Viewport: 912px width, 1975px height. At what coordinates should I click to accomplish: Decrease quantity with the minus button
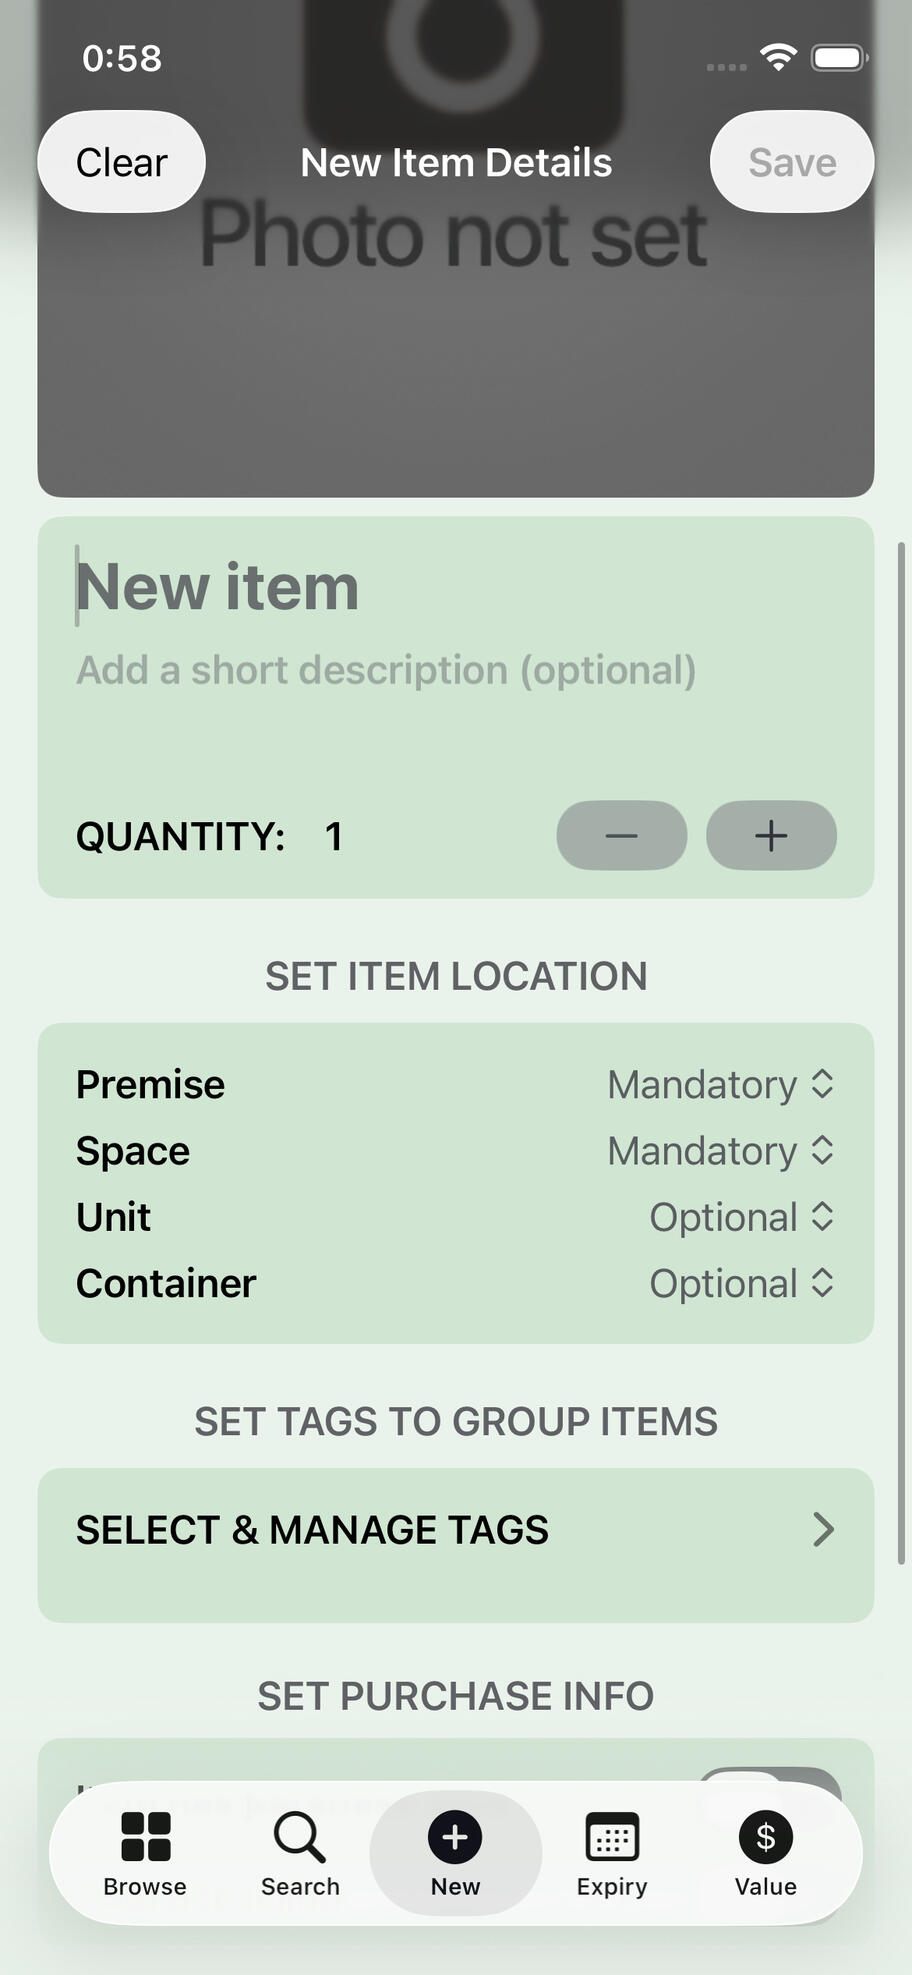[x=622, y=835]
